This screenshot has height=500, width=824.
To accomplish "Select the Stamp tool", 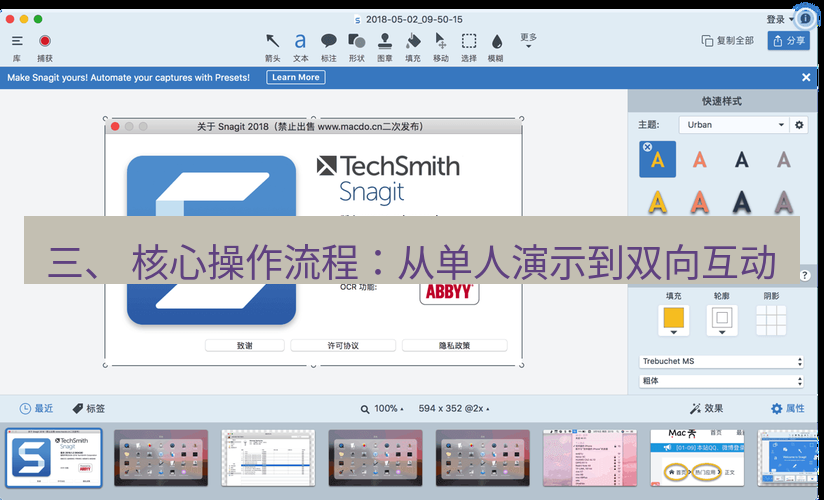I will [385, 41].
